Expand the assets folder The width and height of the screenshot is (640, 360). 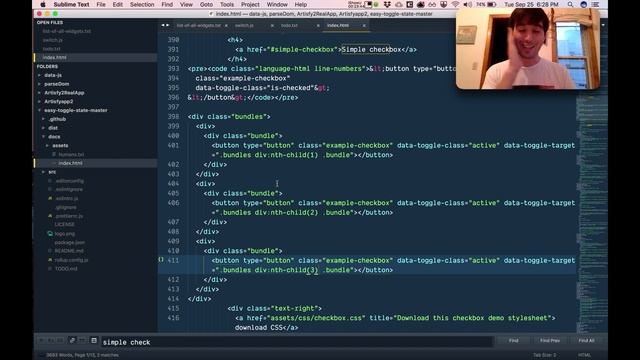point(60,146)
